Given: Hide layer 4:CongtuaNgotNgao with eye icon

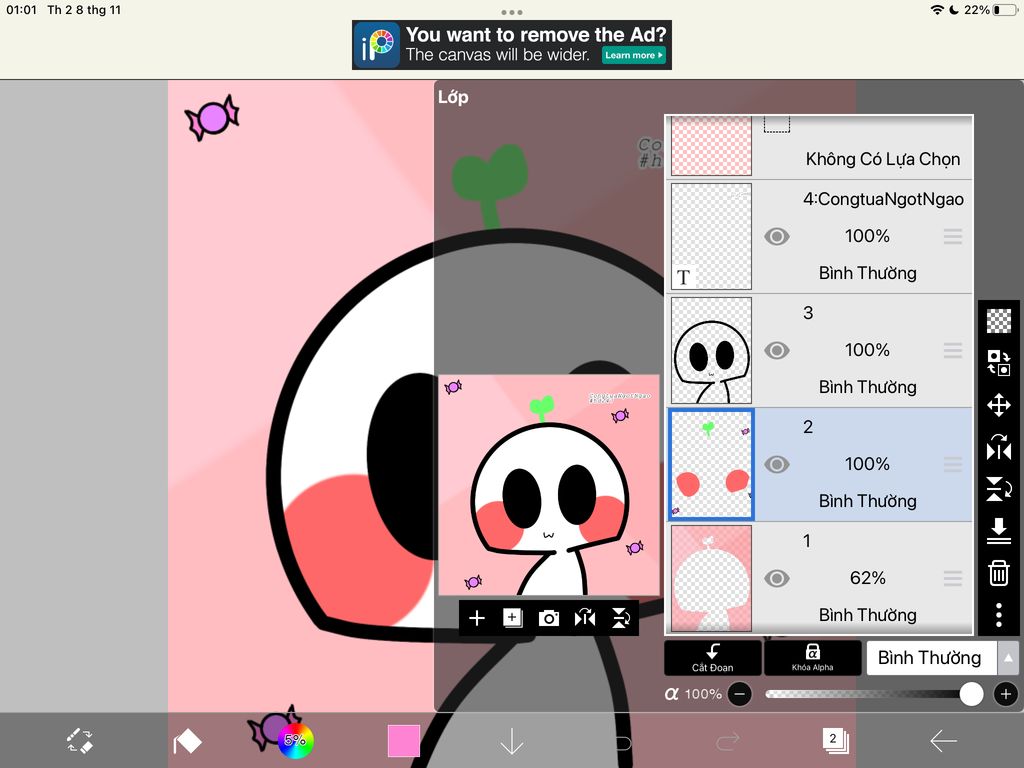Looking at the screenshot, I should 776,236.
